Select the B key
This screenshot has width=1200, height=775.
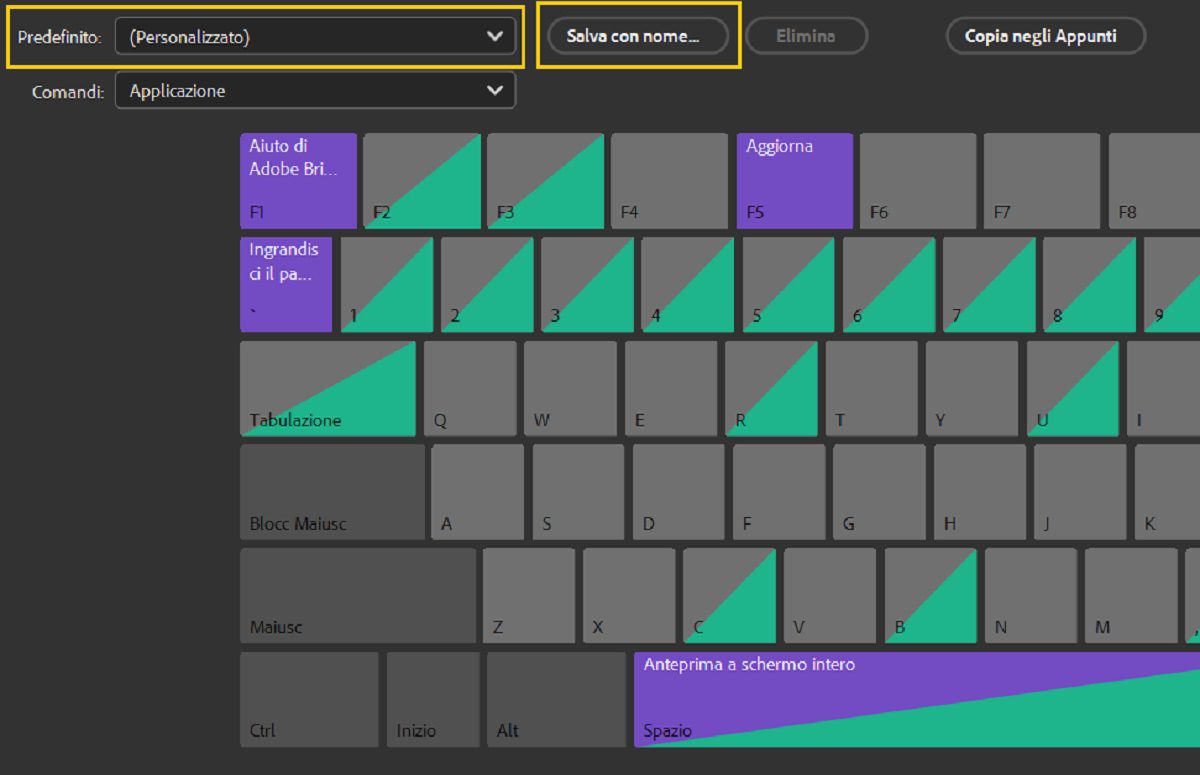point(931,596)
